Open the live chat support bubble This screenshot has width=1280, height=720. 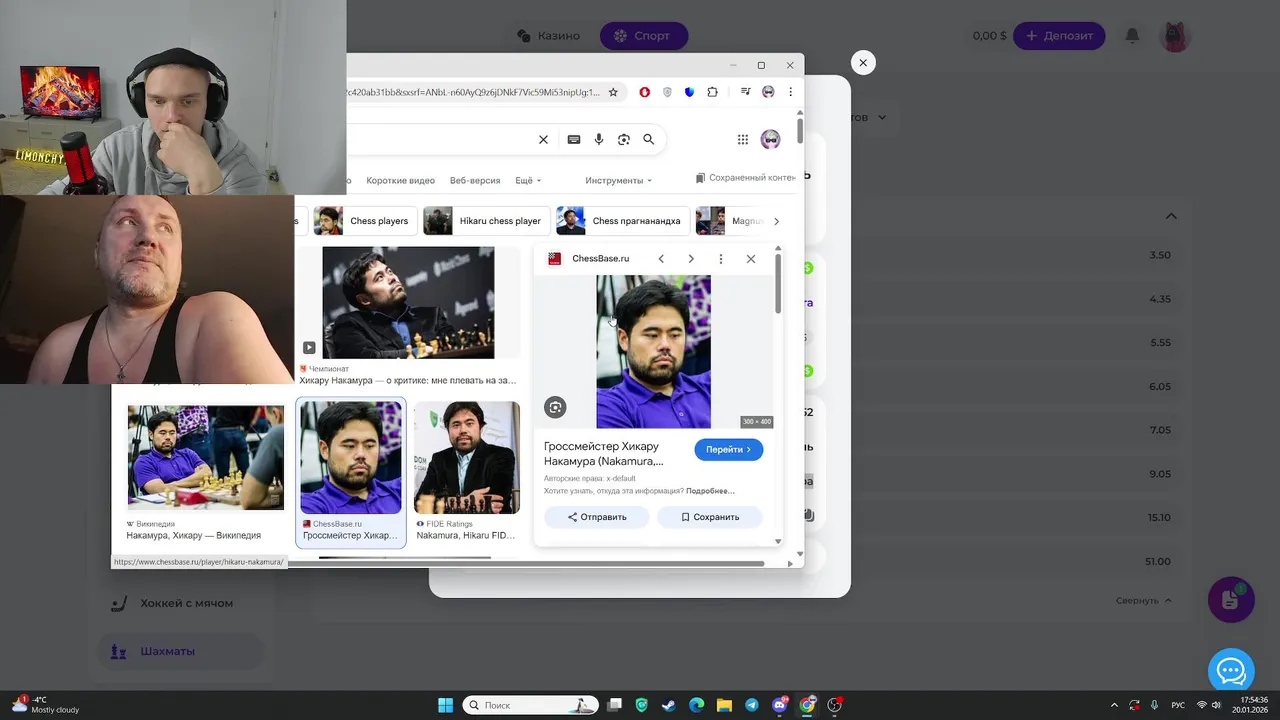(x=1231, y=670)
